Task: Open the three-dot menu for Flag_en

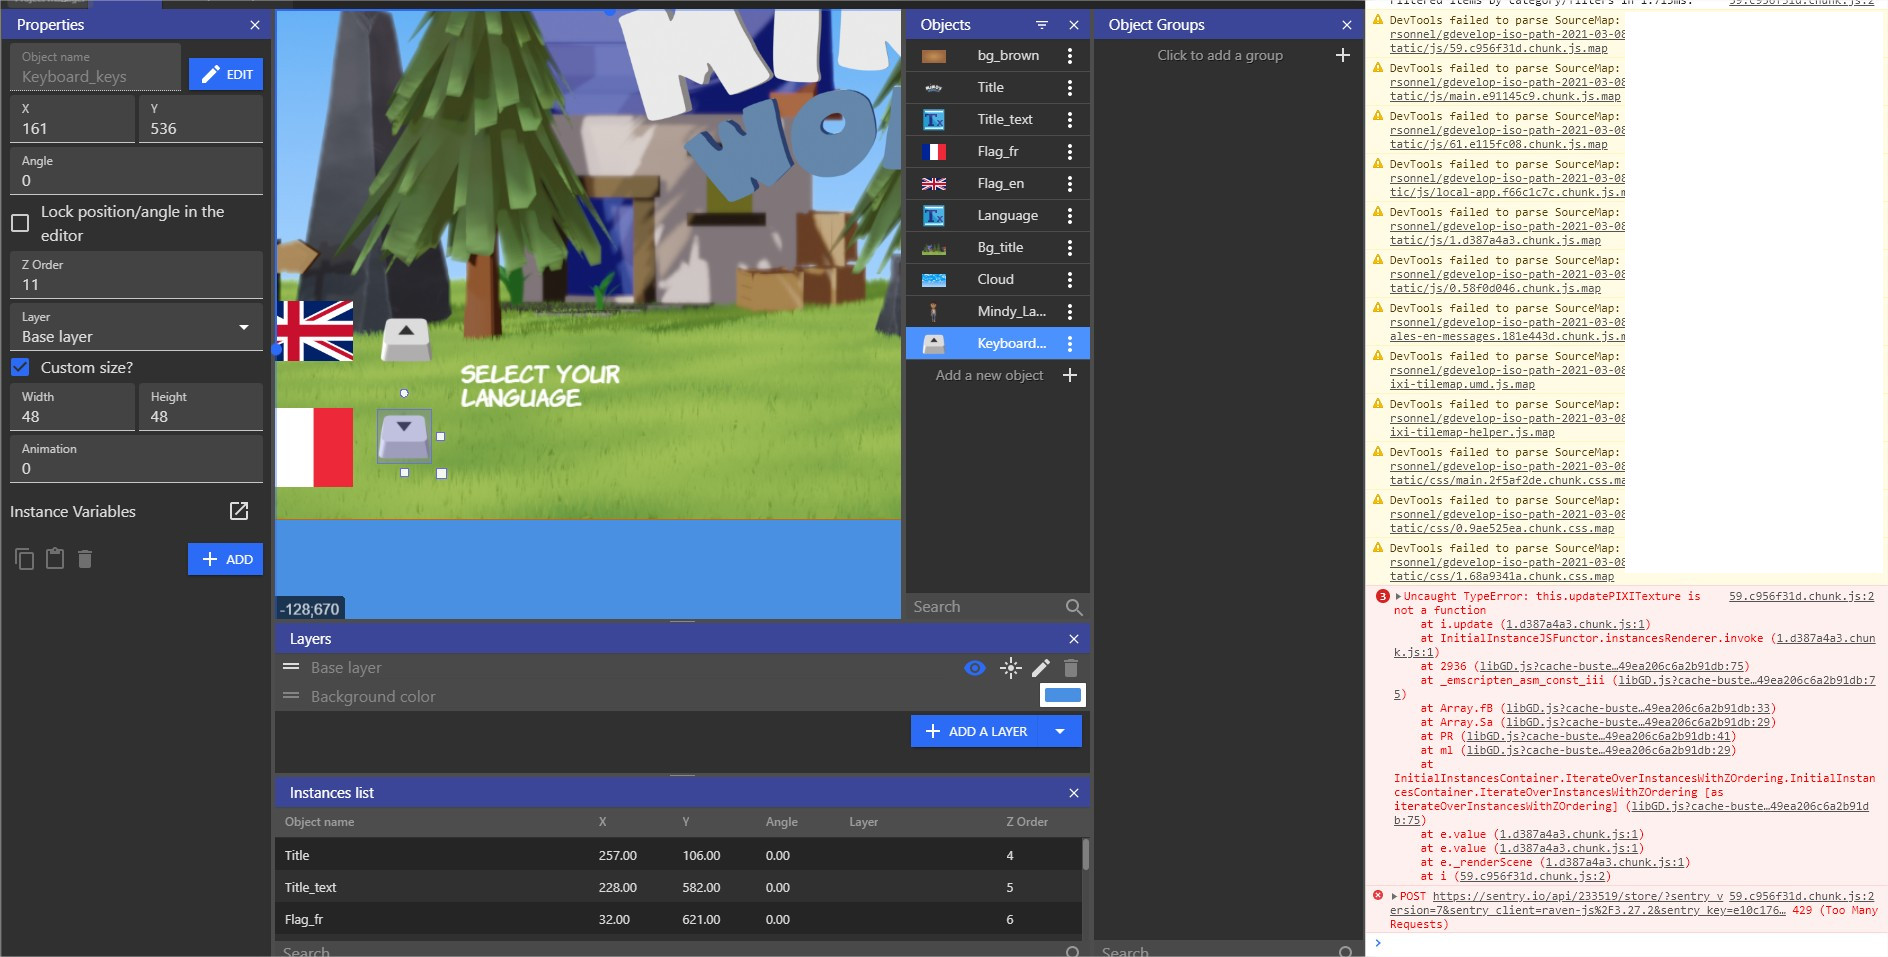Action: coord(1070,183)
